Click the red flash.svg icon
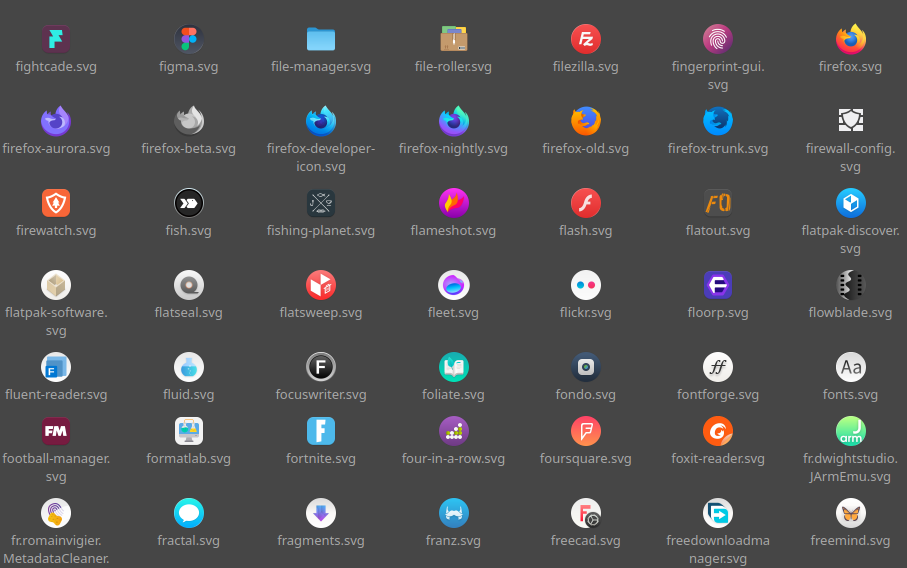The height and width of the screenshot is (568, 907). pyautogui.click(x=586, y=203)
